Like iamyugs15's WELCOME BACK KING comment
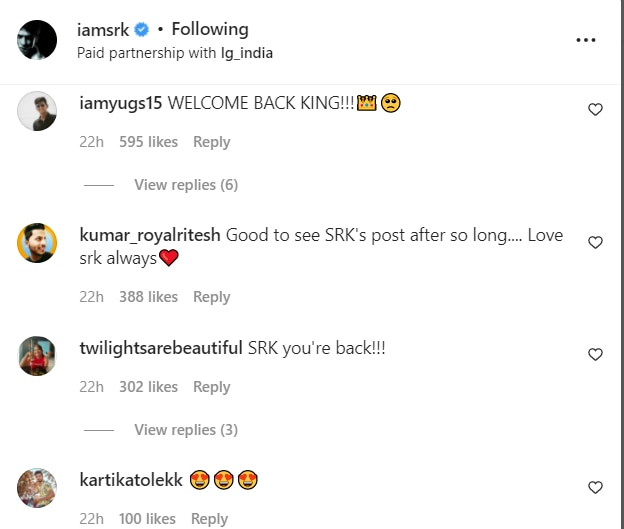Screen dimensions: 624x529 click(x=595, y=109)
